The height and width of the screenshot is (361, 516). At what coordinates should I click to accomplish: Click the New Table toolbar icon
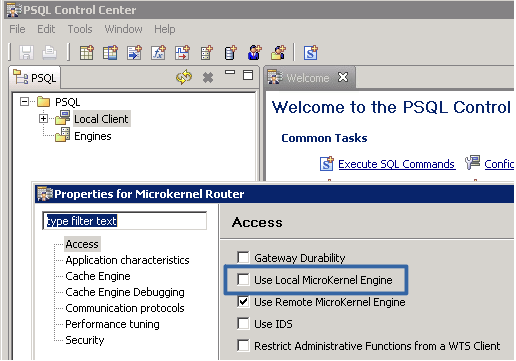[87, 53]
